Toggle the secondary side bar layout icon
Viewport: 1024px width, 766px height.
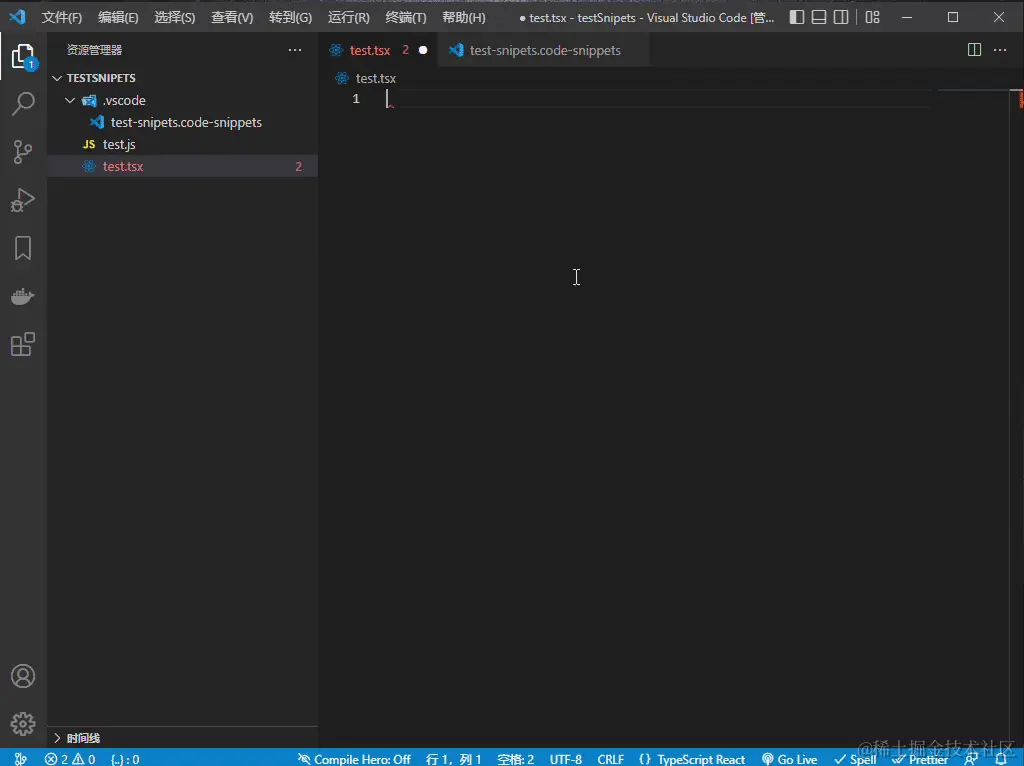841,17
